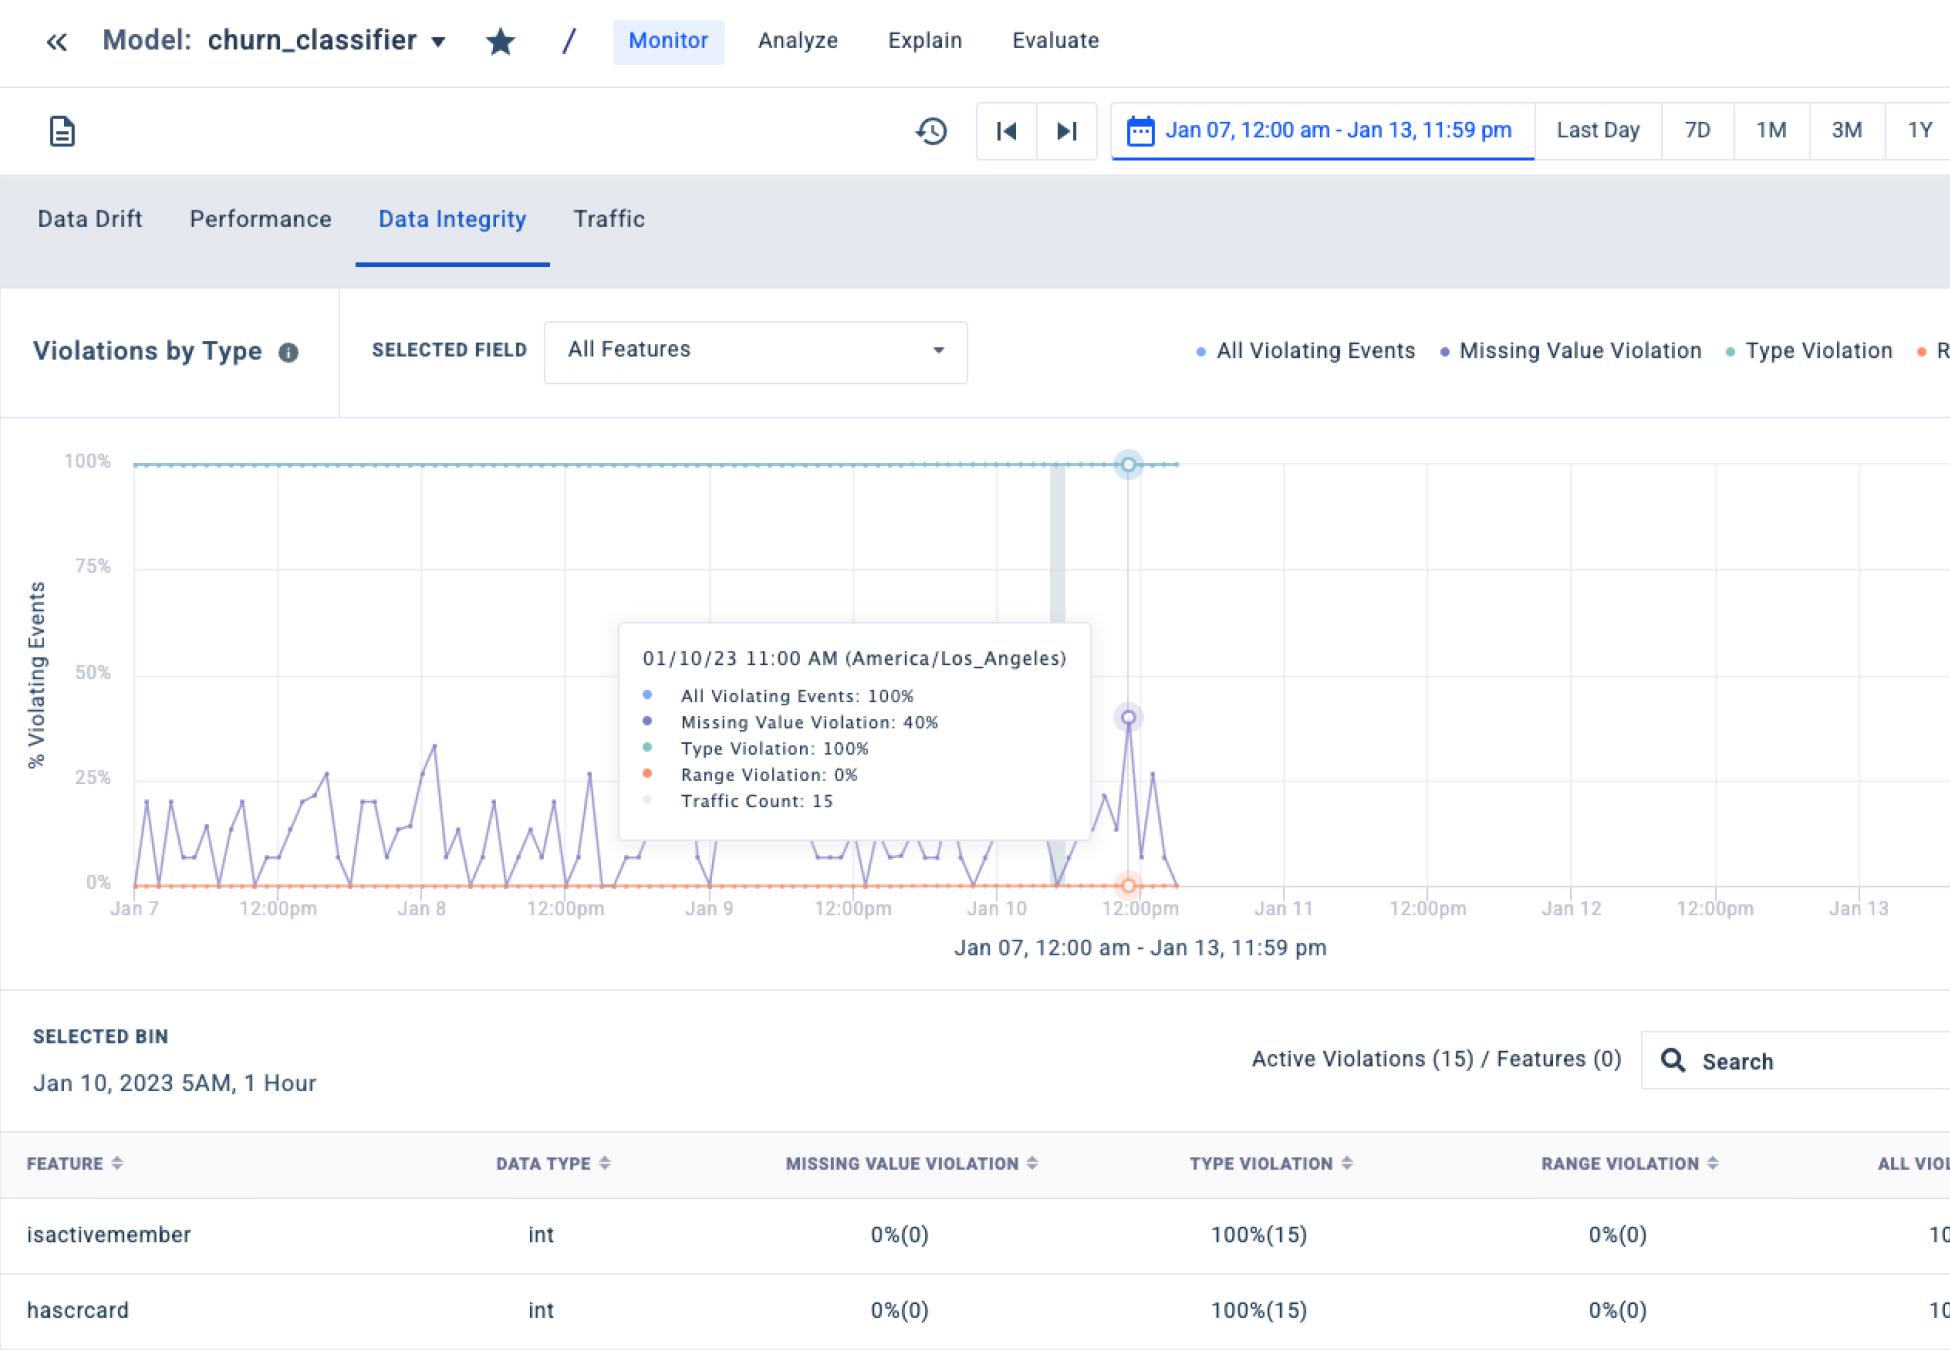Click the skip to end playback icon
Image resolution: width=1950 pixels, height=1350 pixels.
click(1068, 130)
